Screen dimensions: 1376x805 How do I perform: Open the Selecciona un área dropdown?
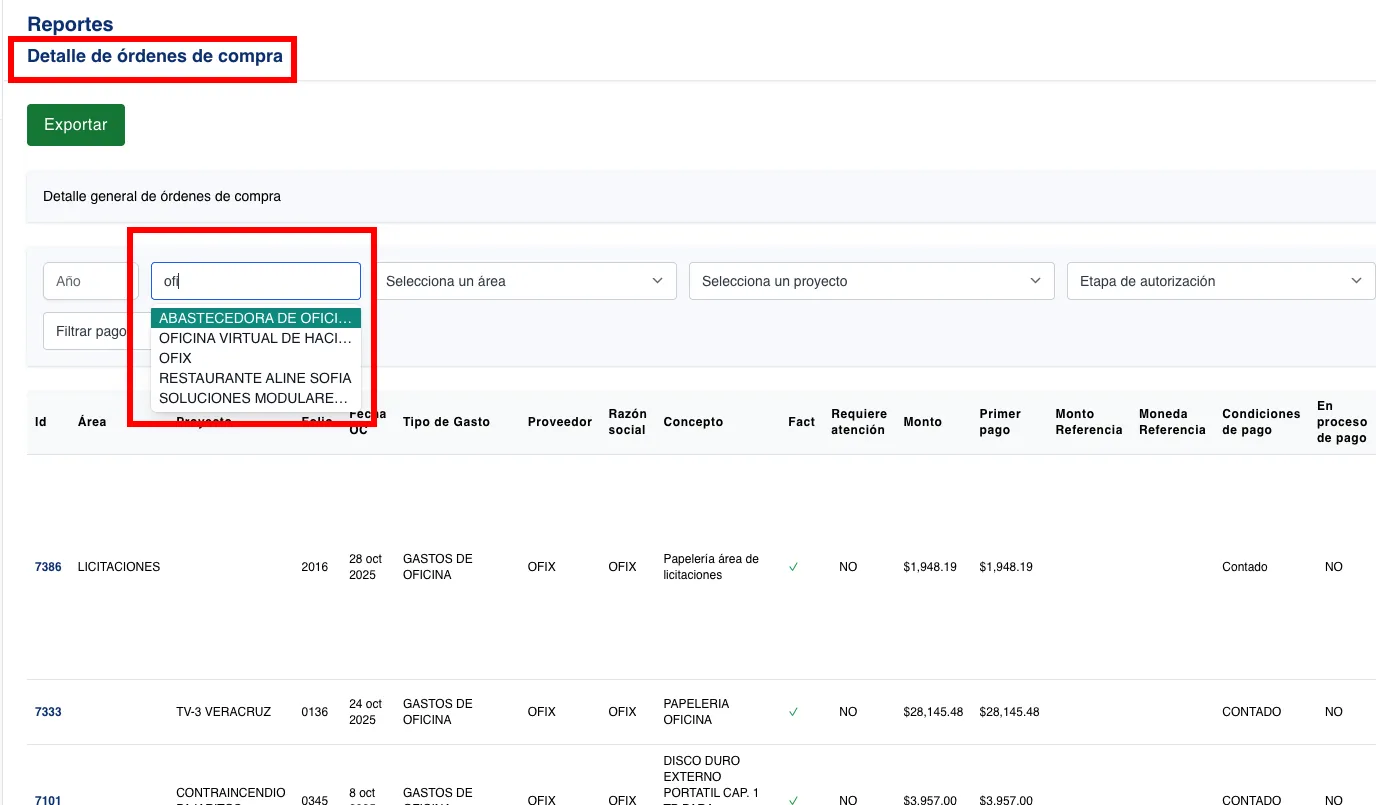[x=525, y=281]
